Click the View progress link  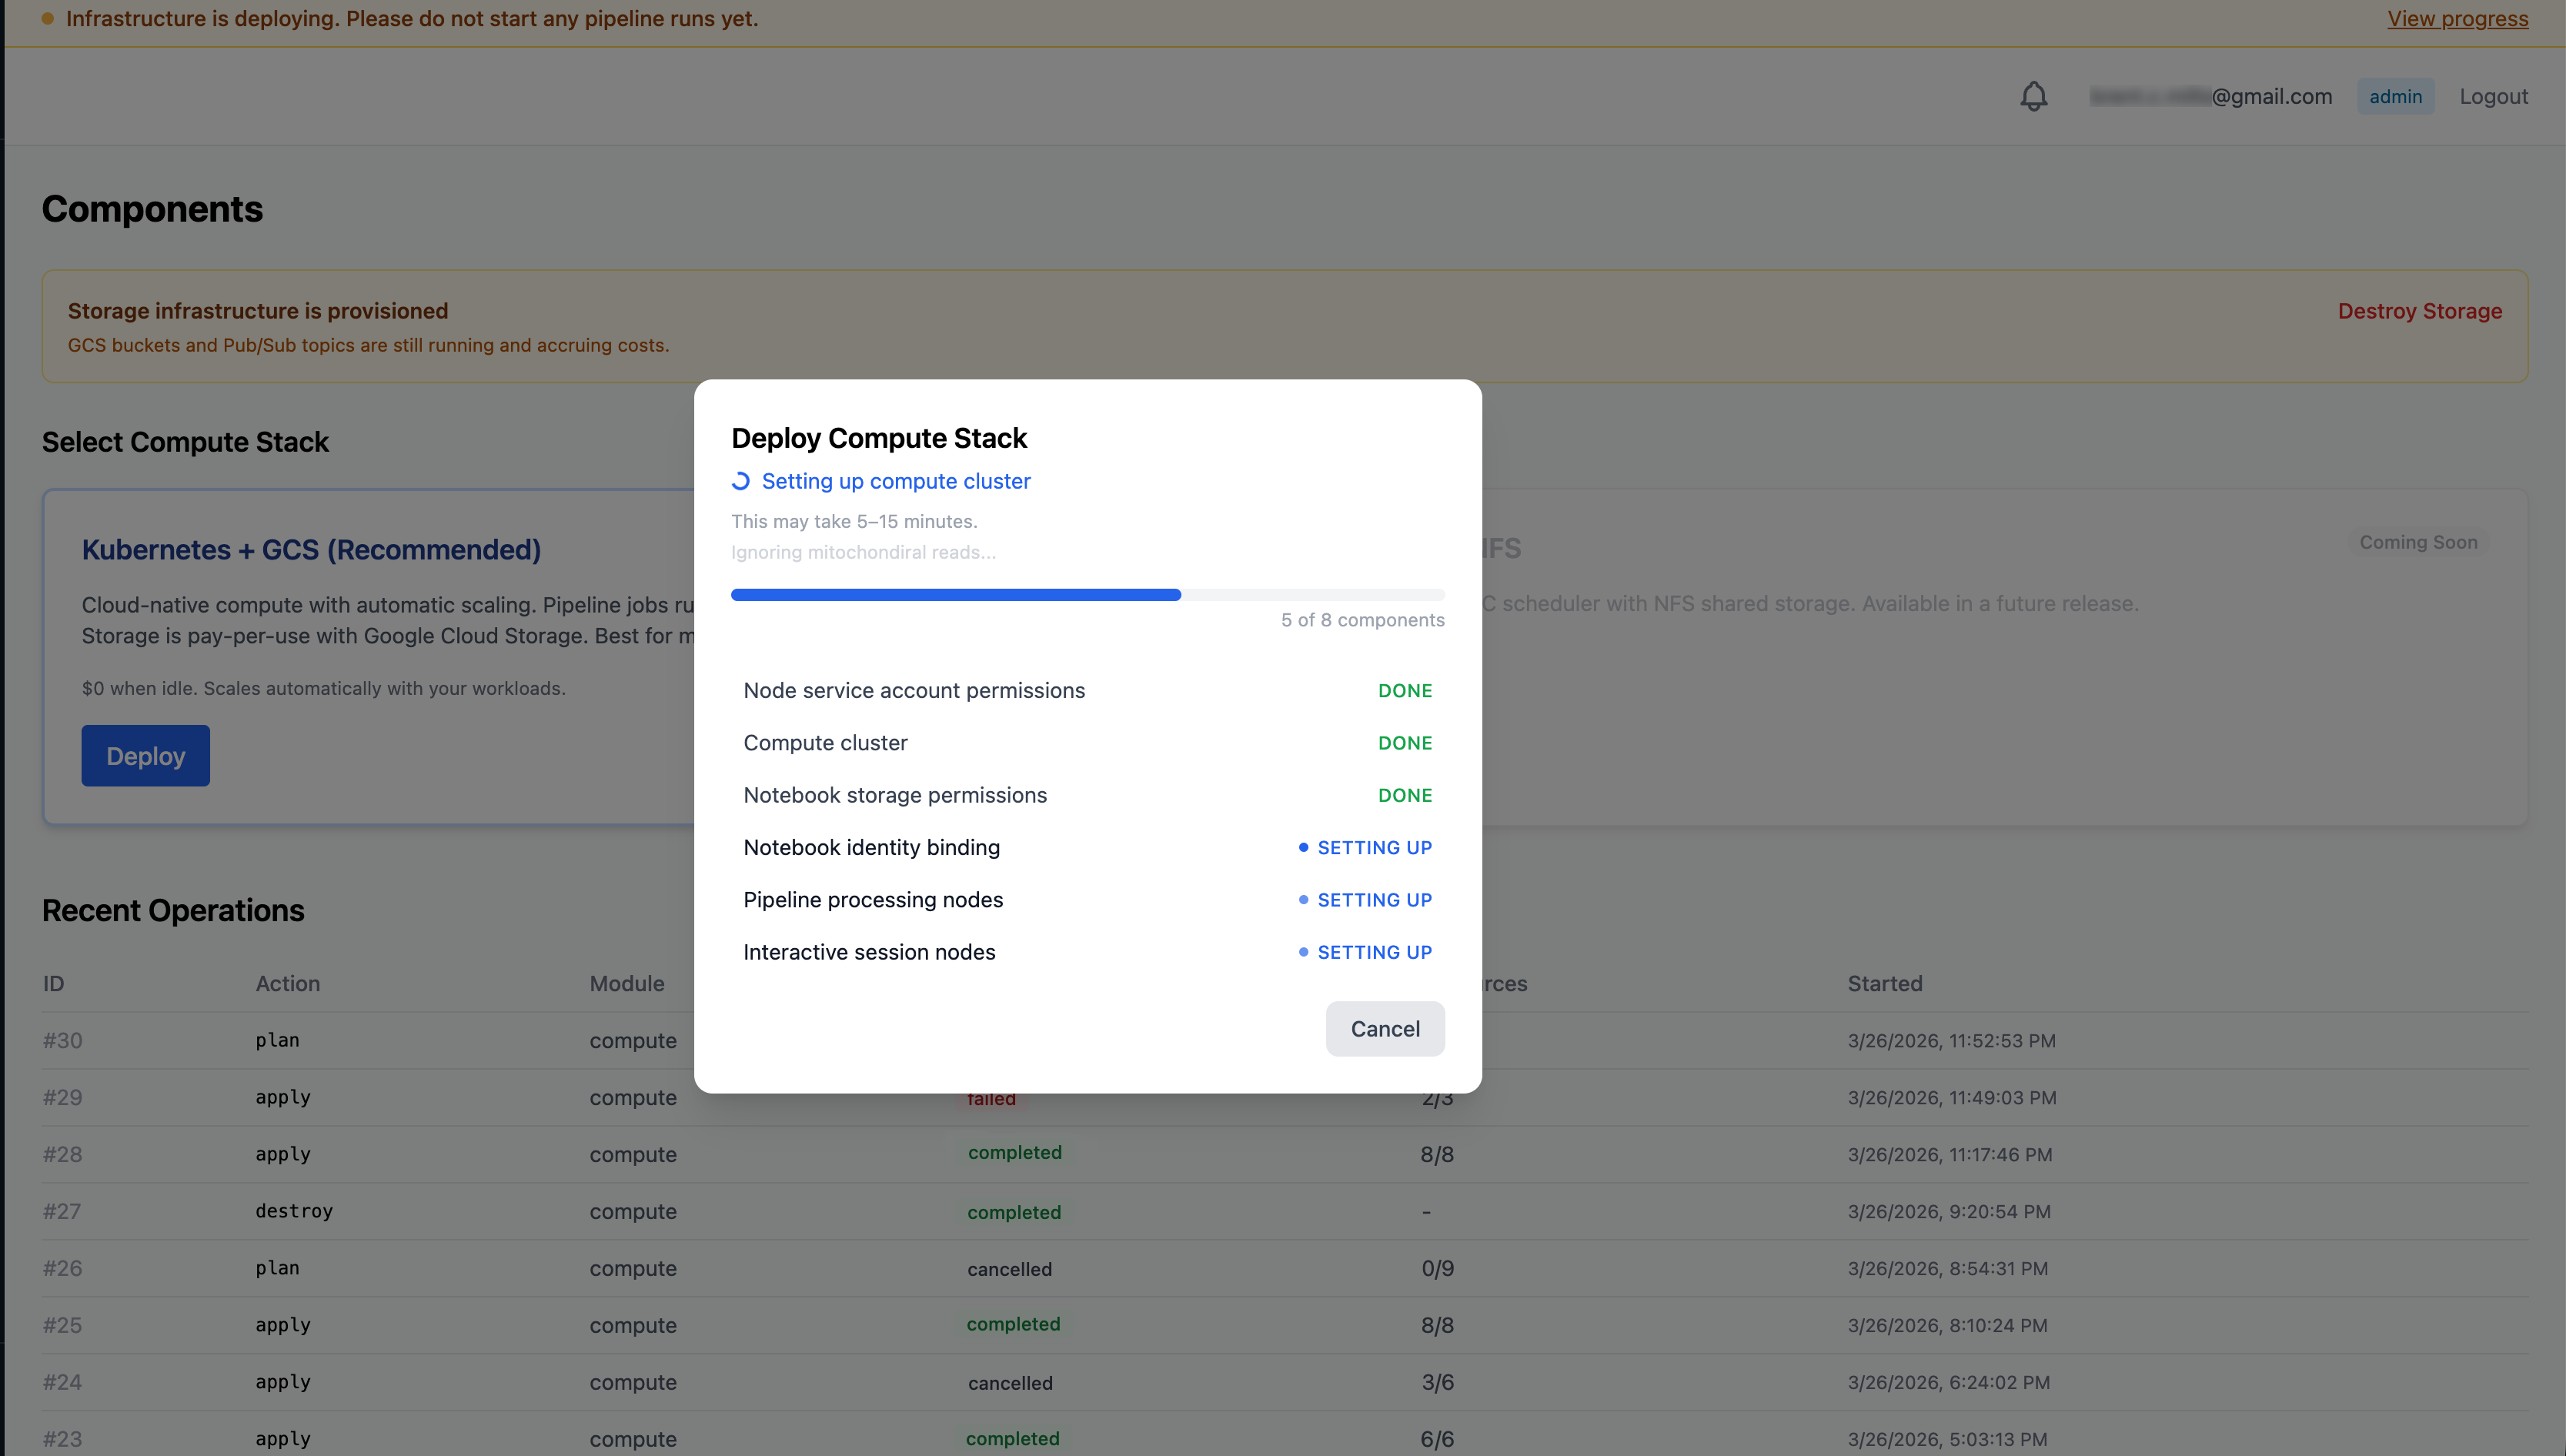[x=2458, y=18]
